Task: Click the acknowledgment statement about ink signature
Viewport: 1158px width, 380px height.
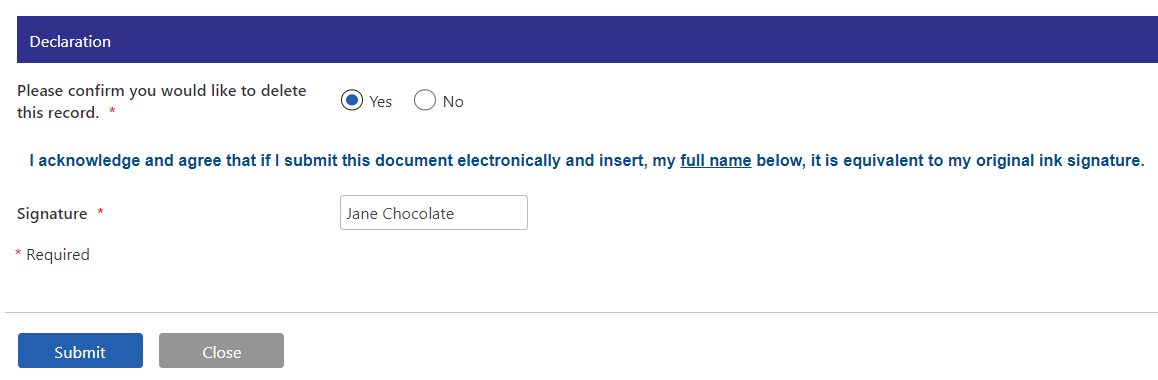Action: coord(587,161)
